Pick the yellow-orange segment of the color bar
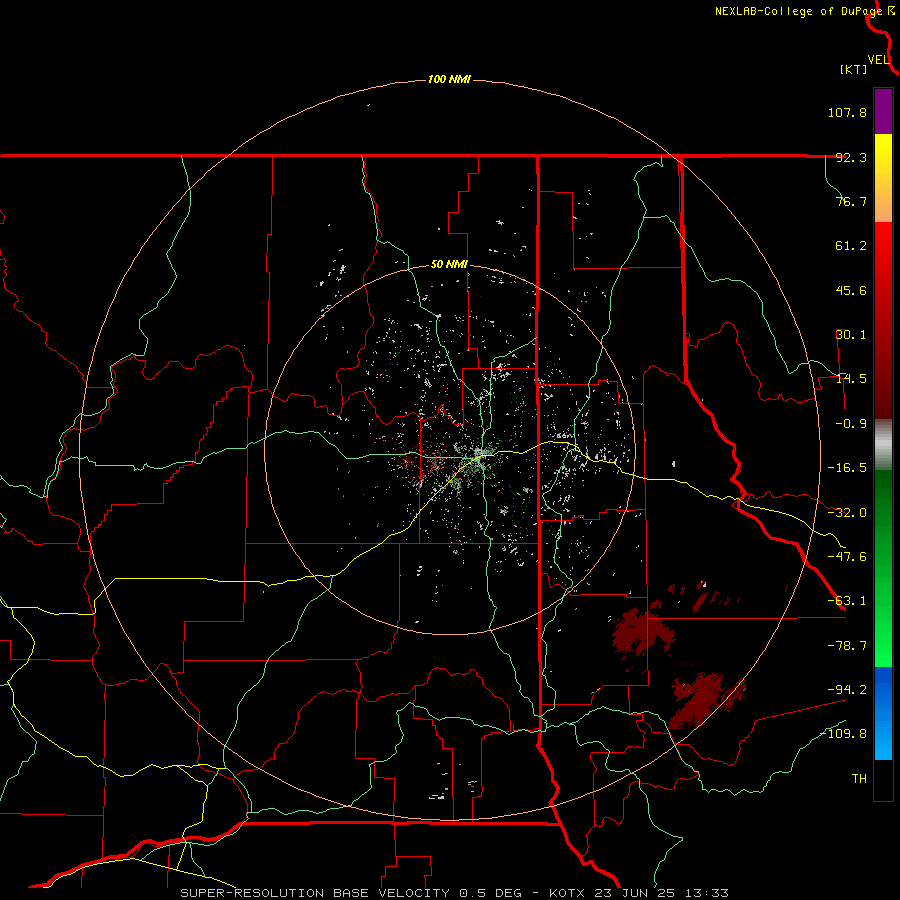The image size is (900, 900). 883,178
